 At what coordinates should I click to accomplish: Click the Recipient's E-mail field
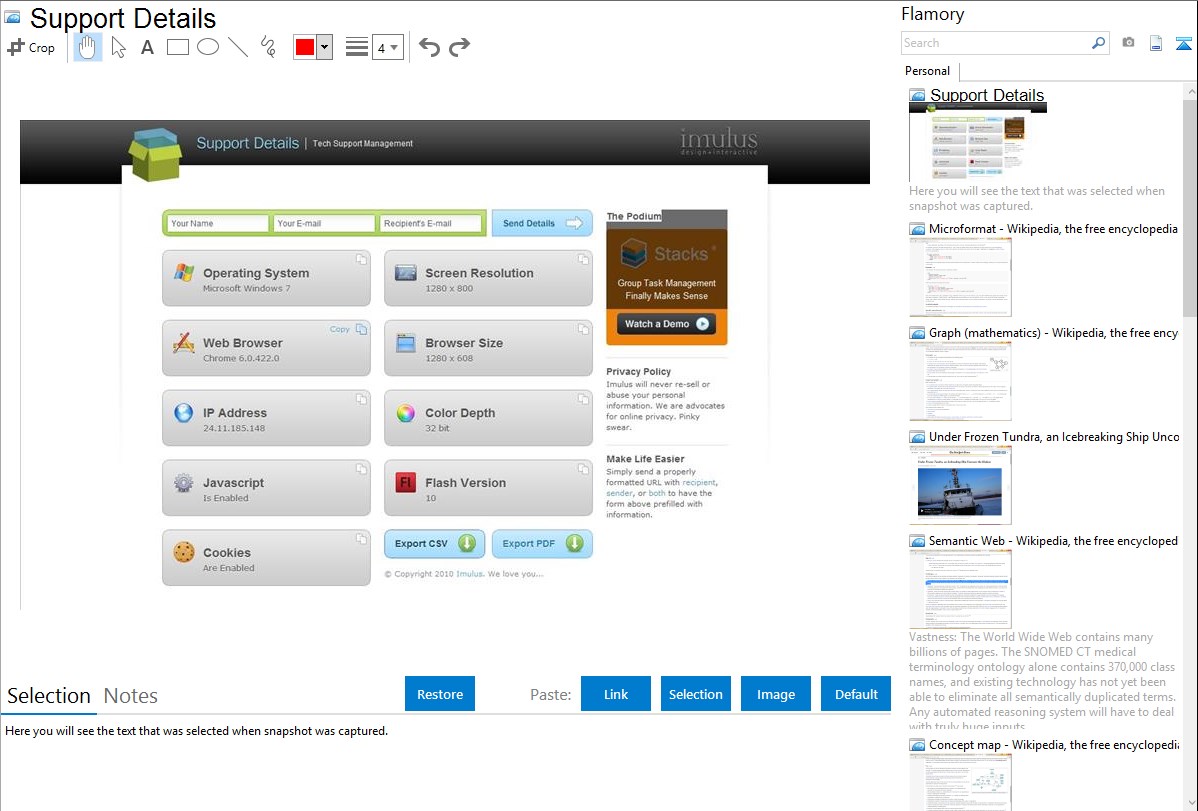click(x=430, y=223)
